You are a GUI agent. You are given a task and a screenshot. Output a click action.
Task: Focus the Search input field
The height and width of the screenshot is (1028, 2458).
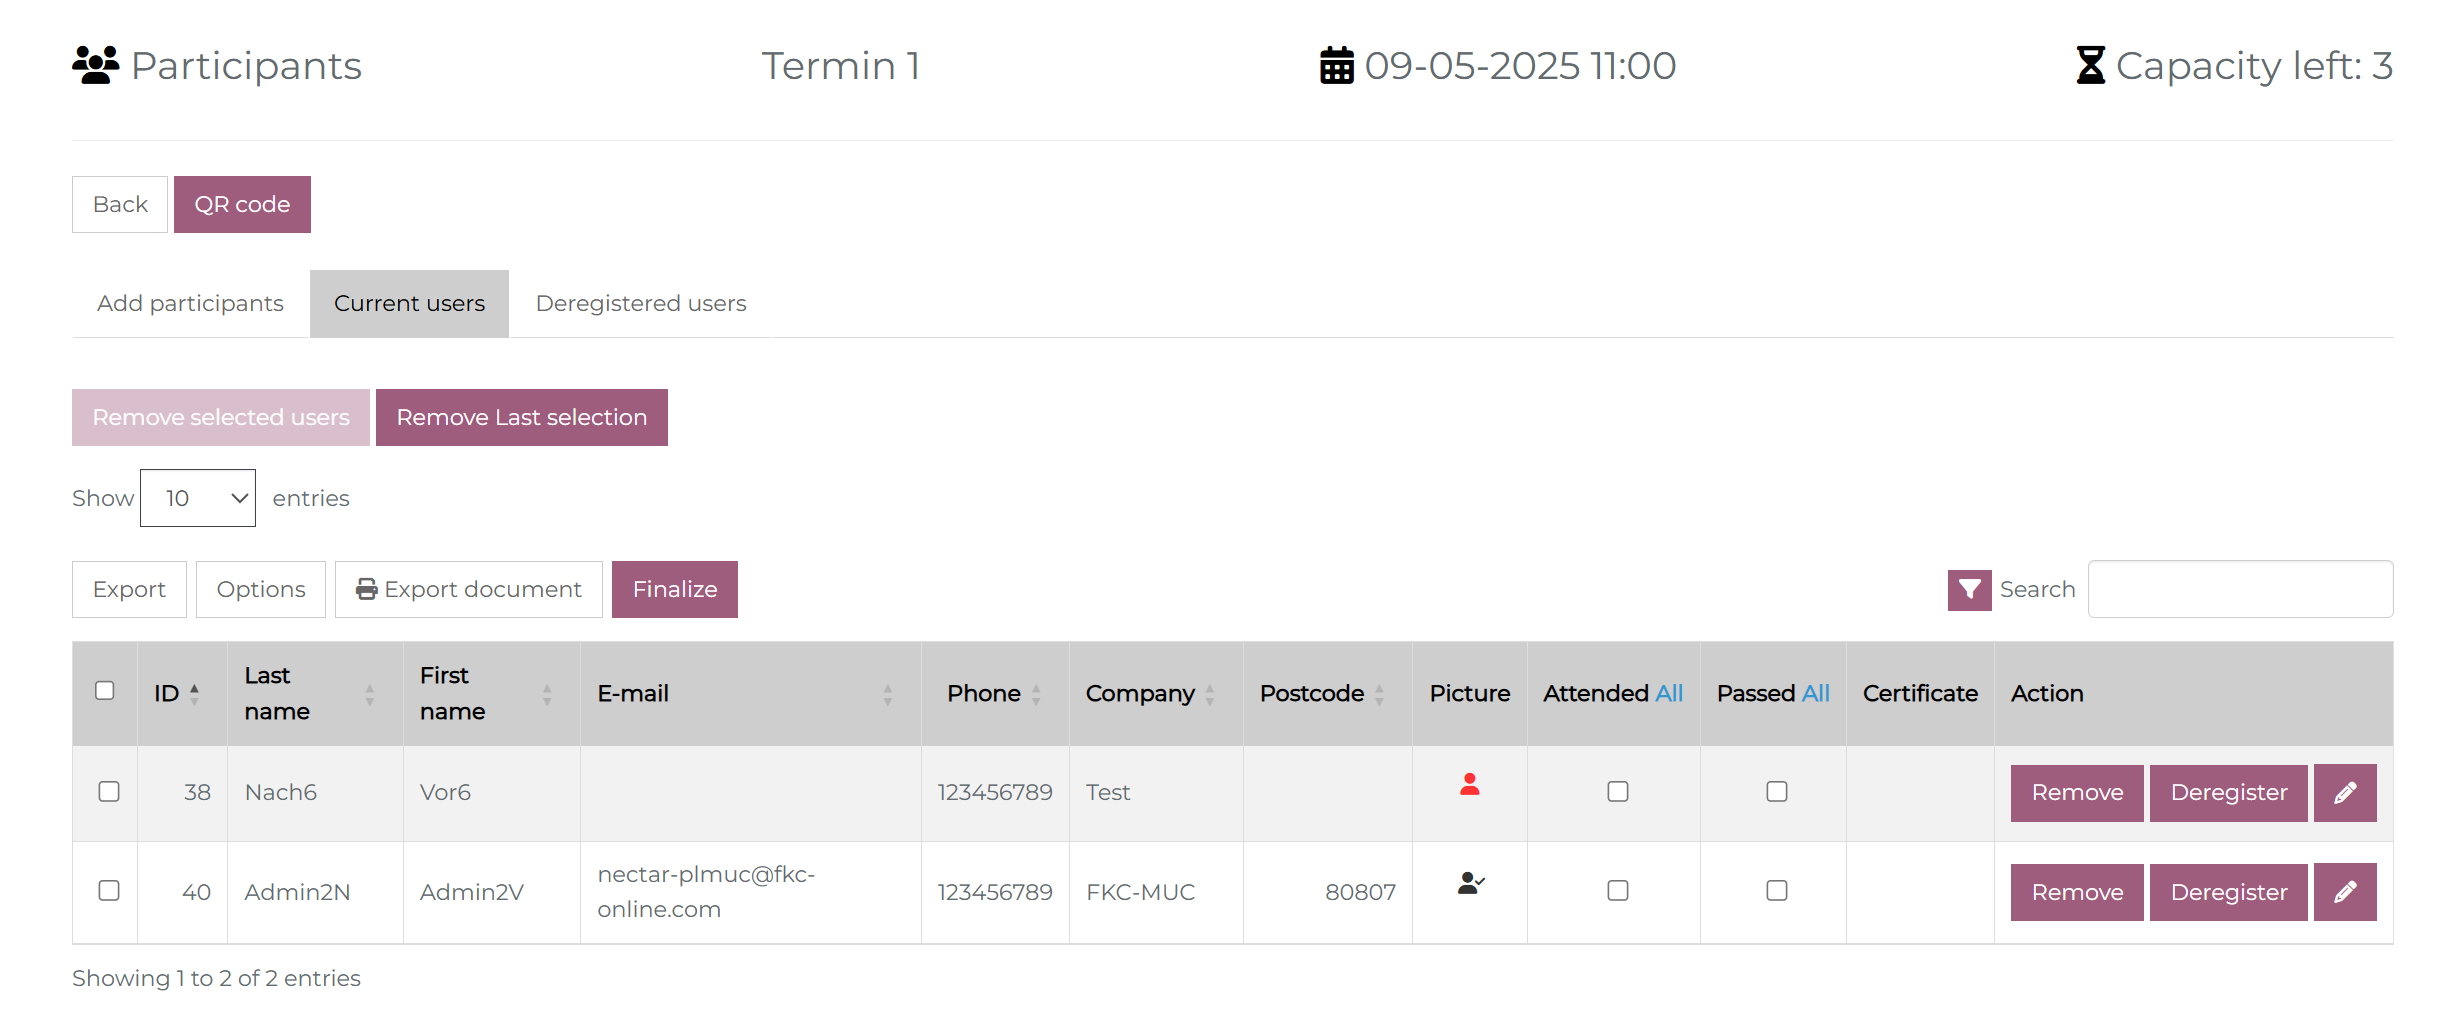pos(2240,590)
